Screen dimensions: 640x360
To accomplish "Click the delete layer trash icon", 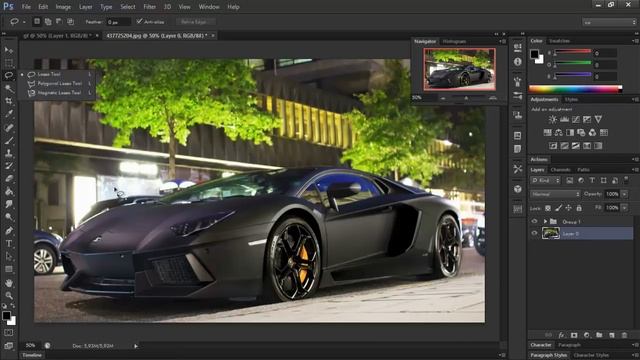I will [624, 335].
